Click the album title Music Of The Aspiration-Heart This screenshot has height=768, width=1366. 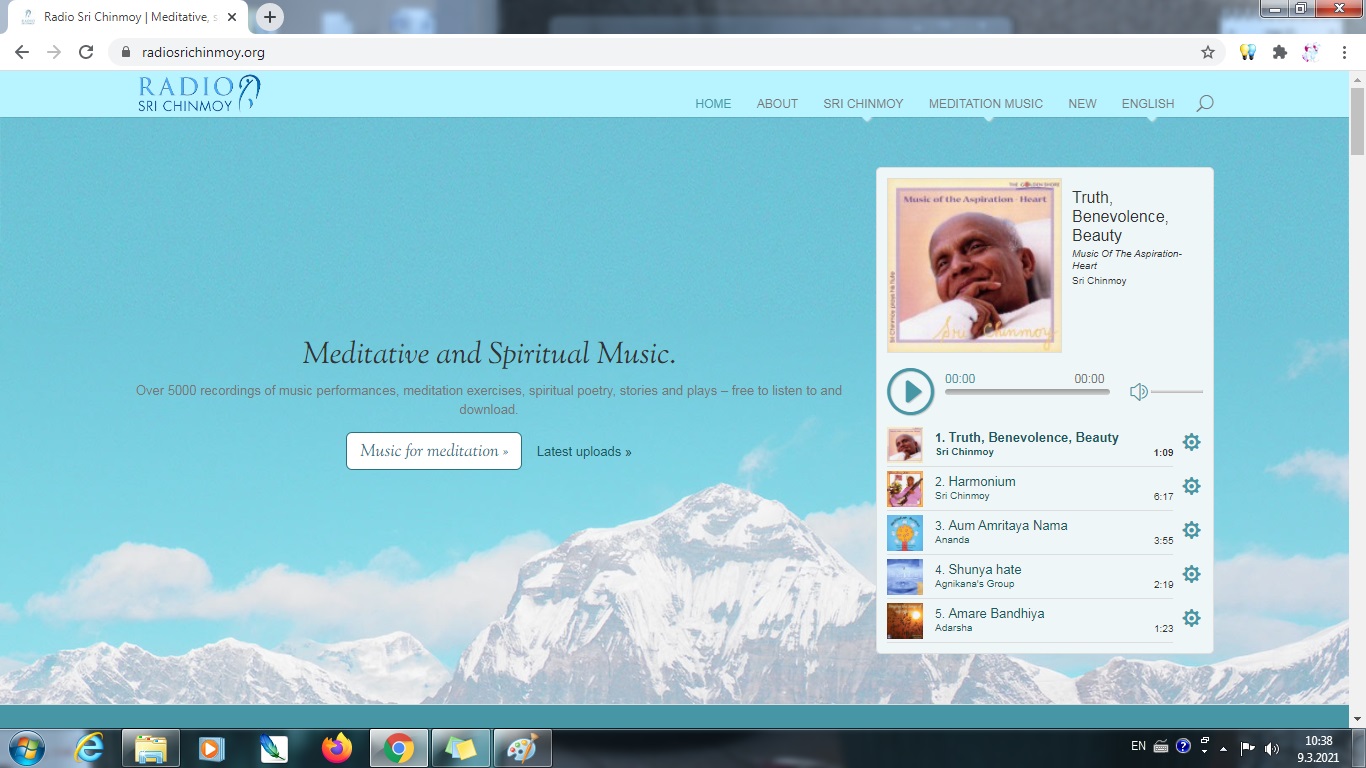pos(1127,259)
